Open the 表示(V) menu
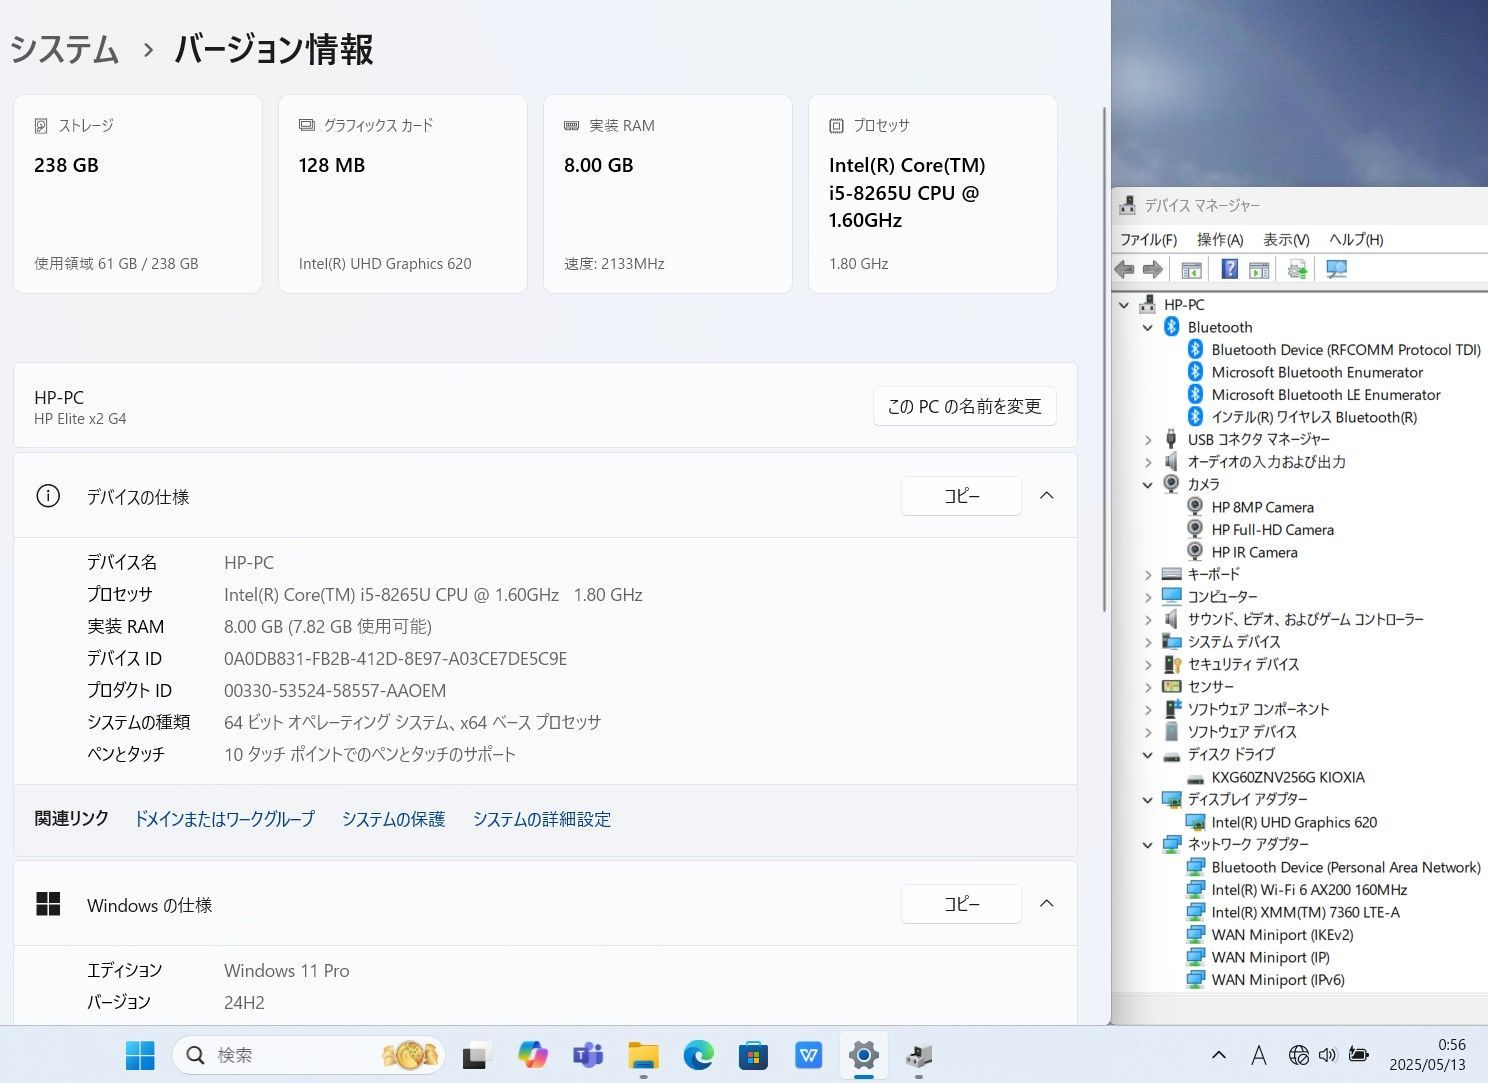1488x1083 pixels. [x=1286, y=239]
